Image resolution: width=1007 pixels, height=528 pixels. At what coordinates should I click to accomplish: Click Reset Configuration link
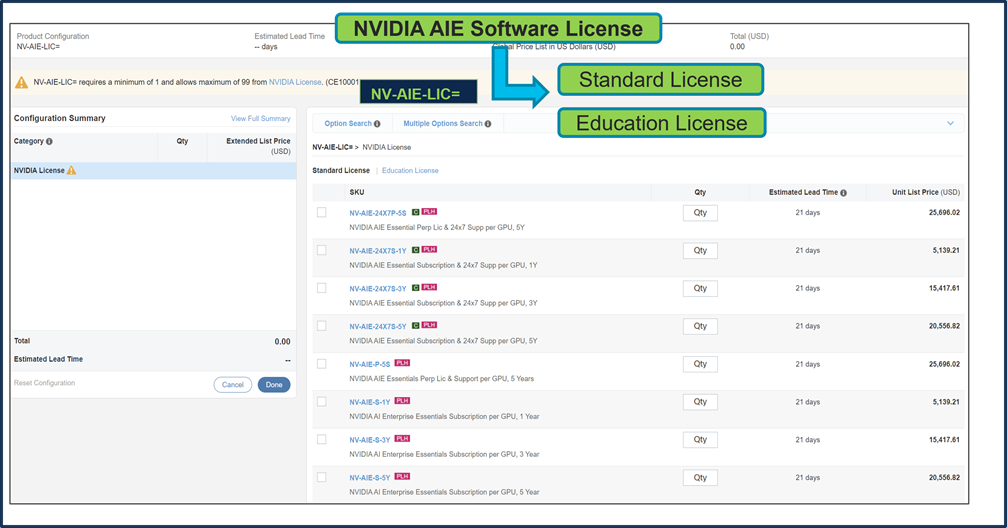(x=44, y=383)
